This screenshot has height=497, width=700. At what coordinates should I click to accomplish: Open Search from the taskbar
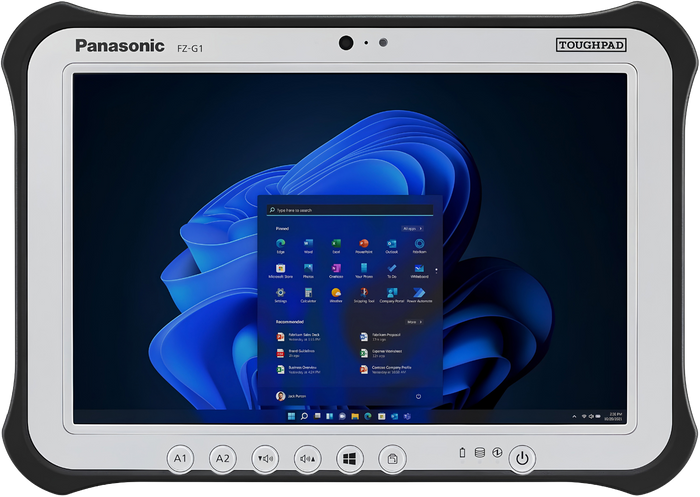click(304, 416)
